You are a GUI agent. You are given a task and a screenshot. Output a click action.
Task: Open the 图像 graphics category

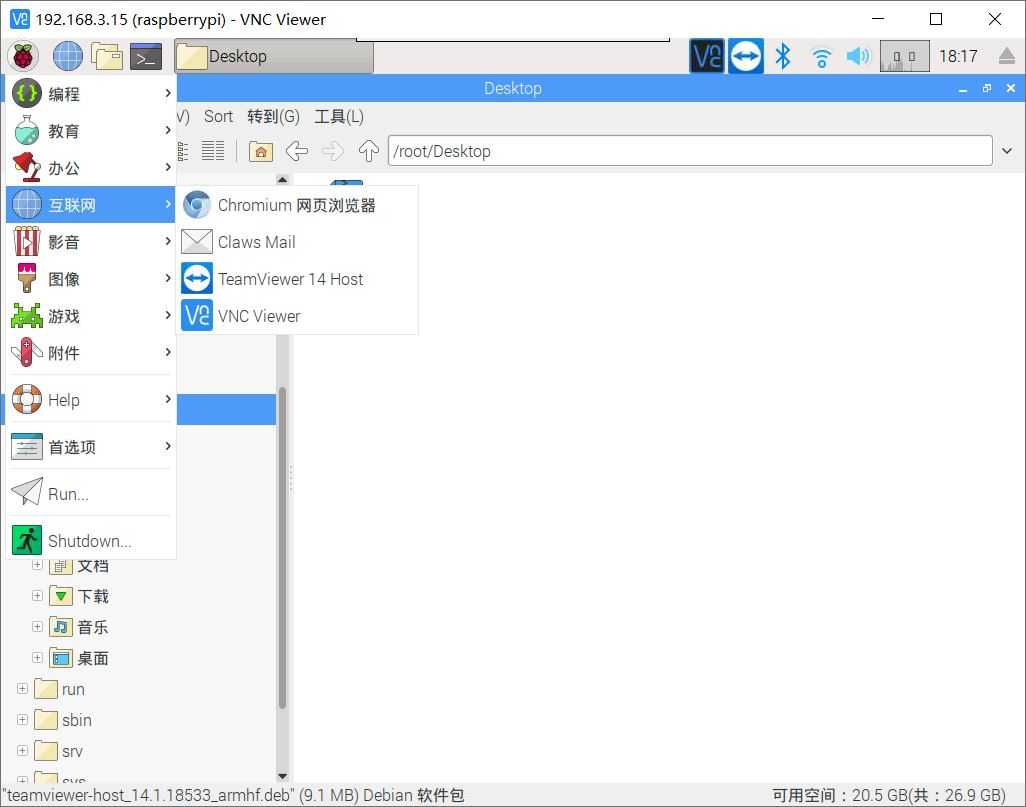(x=90, y=279)
